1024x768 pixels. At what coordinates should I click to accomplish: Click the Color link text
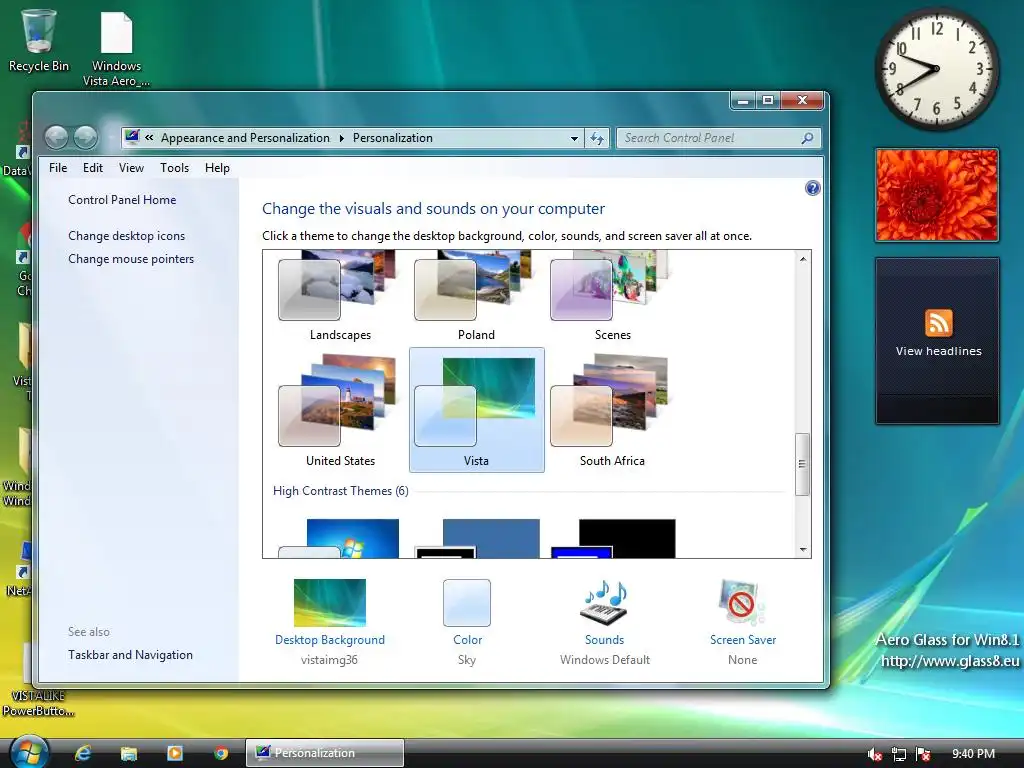pos(468,640)
